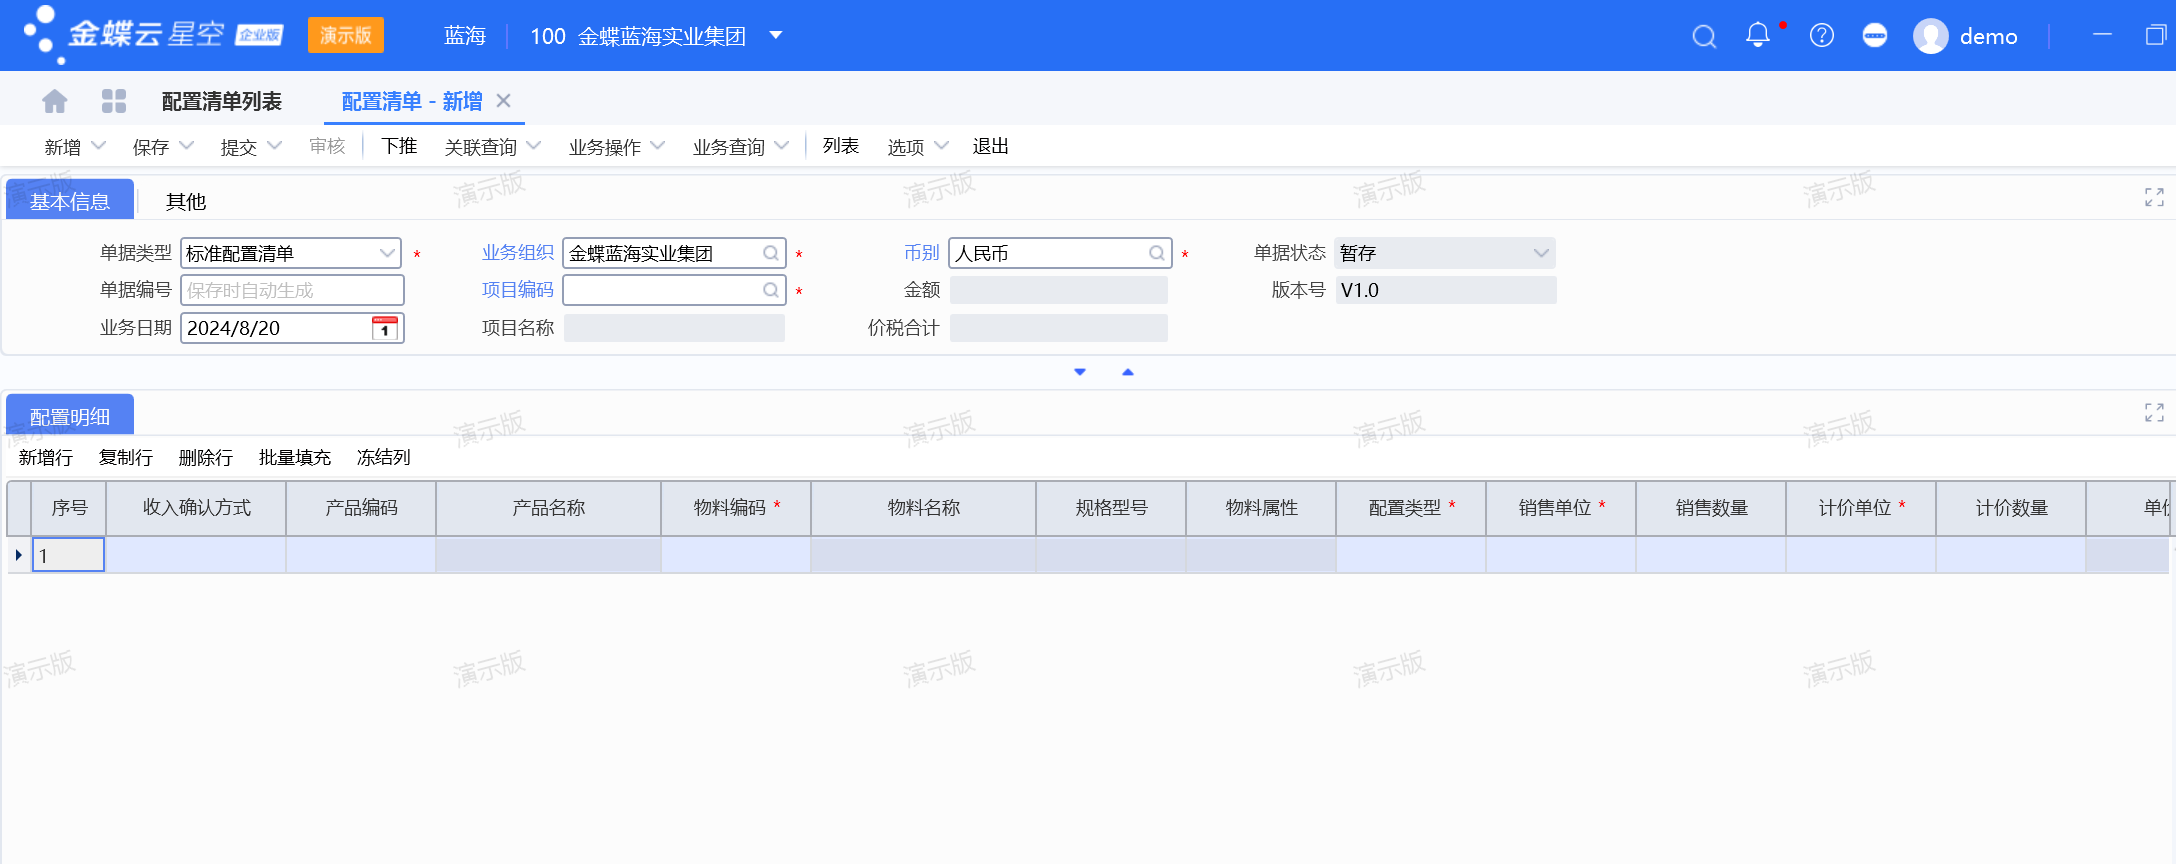Expand the 选项 menu
Image resolution: width=2176 pixels, height=864 pixels.
(941, 146)
